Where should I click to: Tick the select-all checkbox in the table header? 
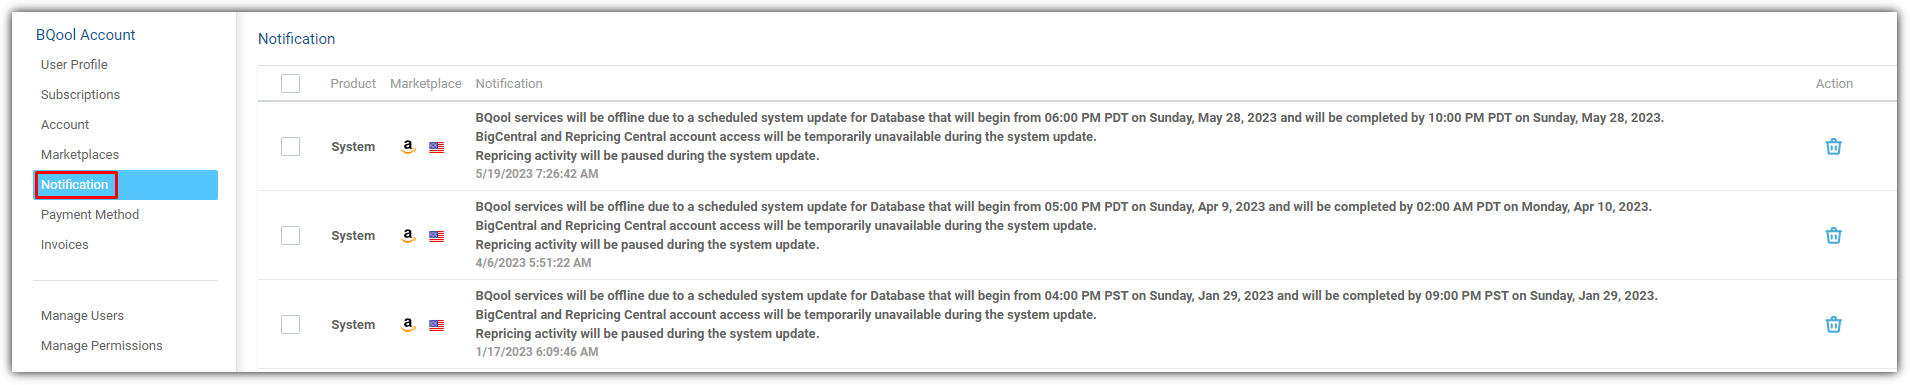pos(291,83)
